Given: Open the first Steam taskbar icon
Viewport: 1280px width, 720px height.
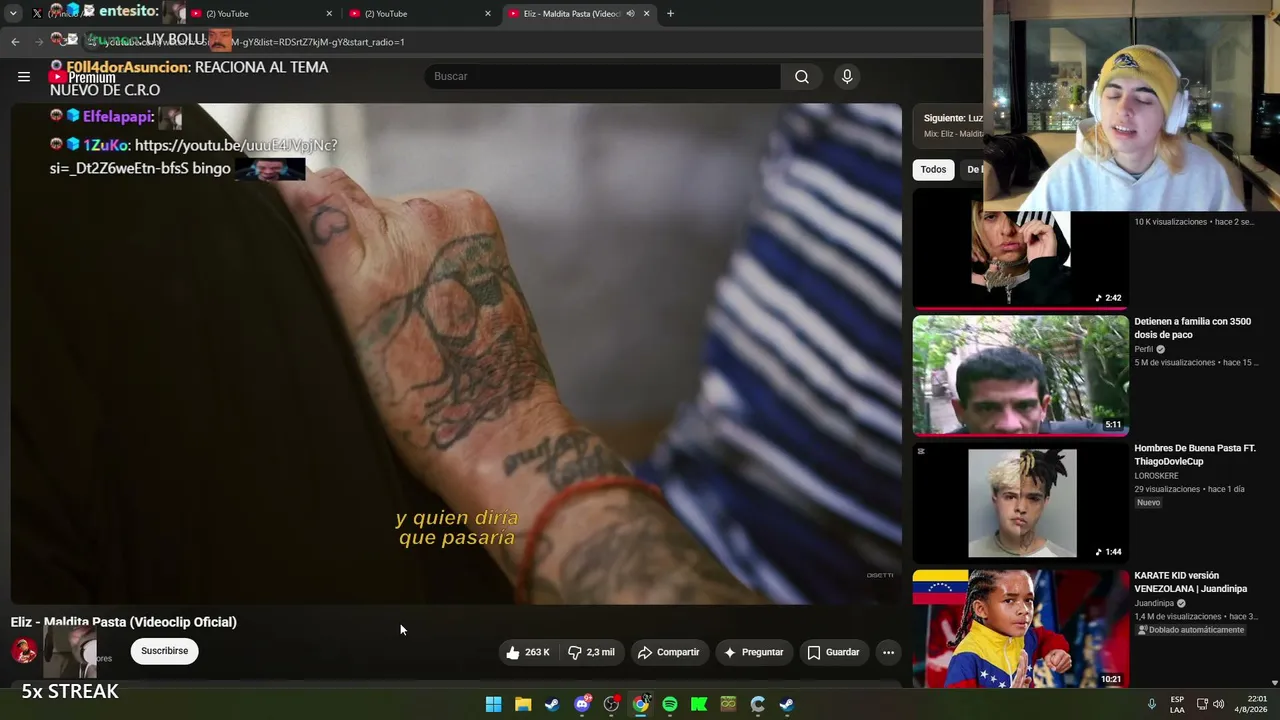Looking at the screenshot, I should coord(552,704).
